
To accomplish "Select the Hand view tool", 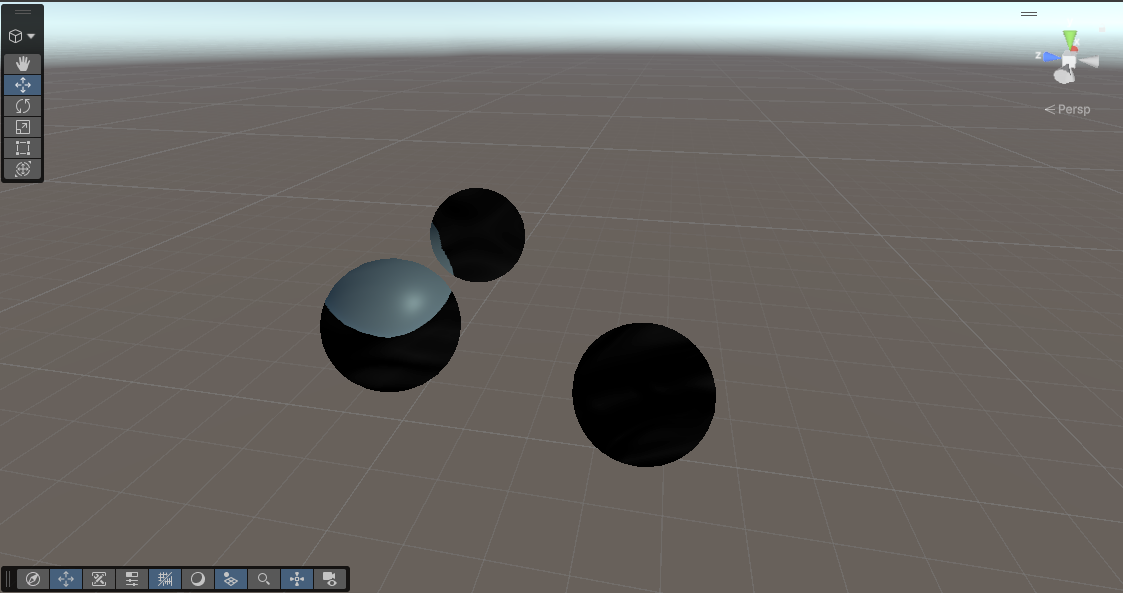I will click(23, 64).
